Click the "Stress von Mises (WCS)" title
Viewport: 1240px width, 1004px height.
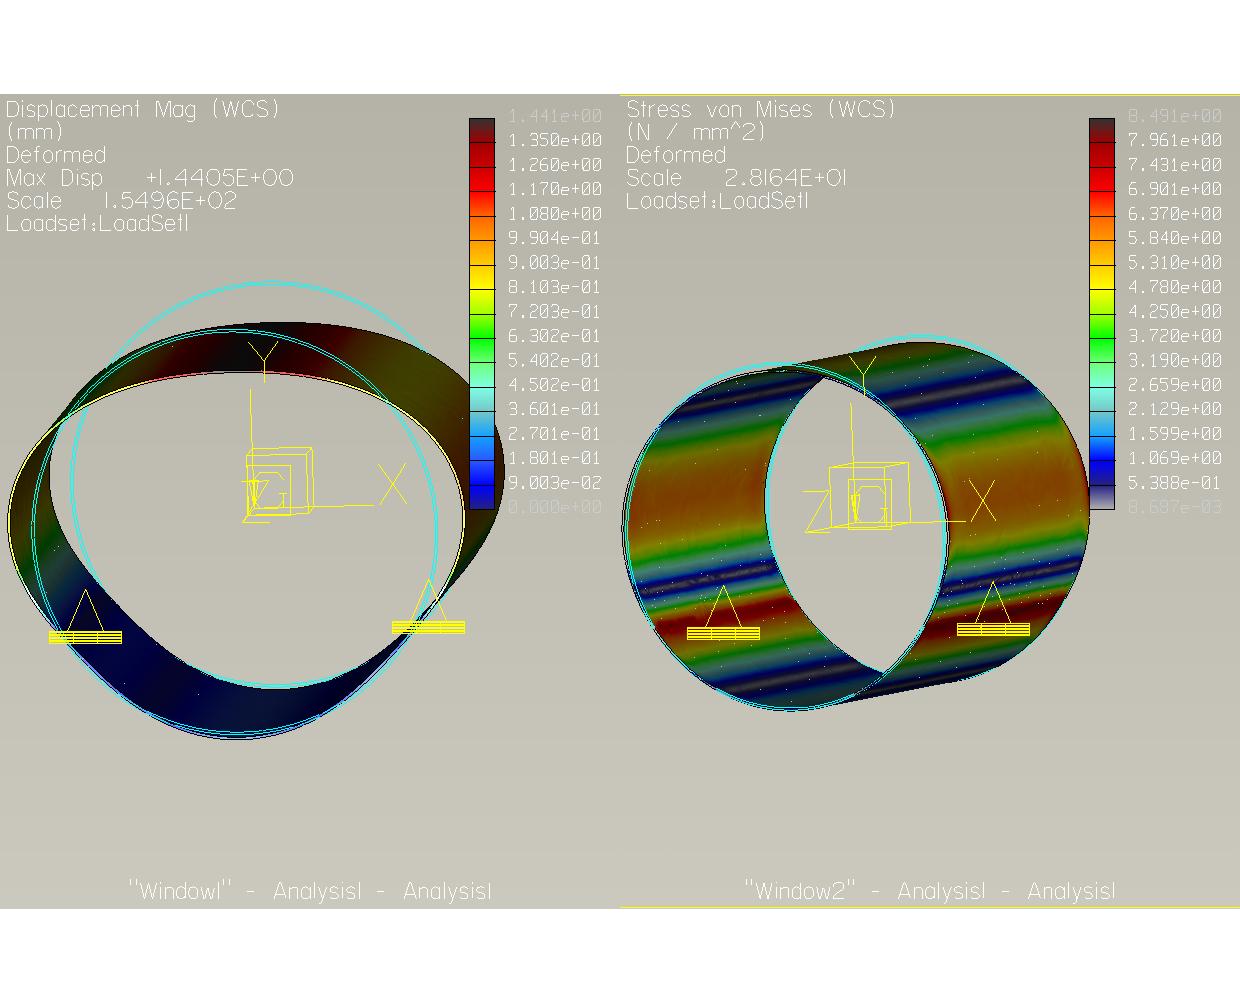[x=761, y=109]
